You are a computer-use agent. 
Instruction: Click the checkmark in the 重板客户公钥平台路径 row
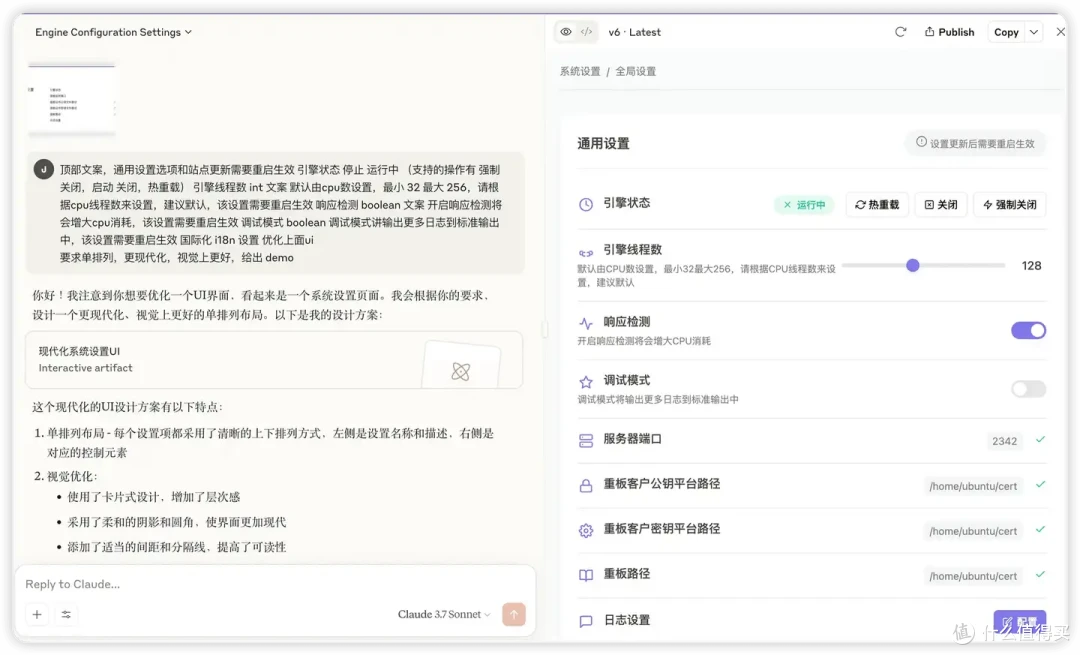[x=1040, y=484]
